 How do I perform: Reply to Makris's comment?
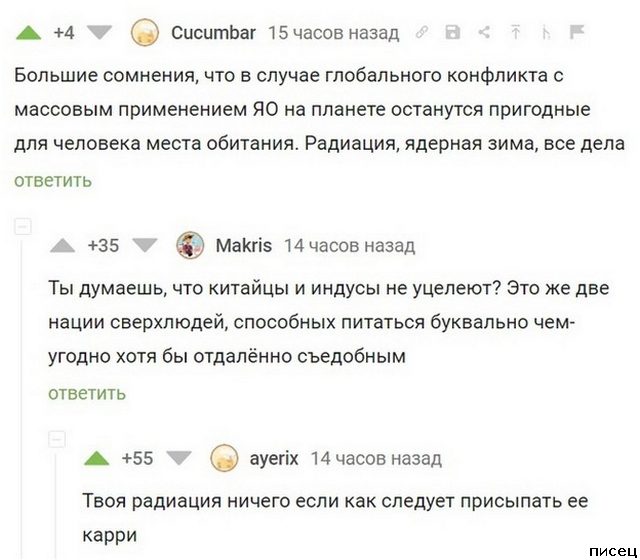pos(87,393)
